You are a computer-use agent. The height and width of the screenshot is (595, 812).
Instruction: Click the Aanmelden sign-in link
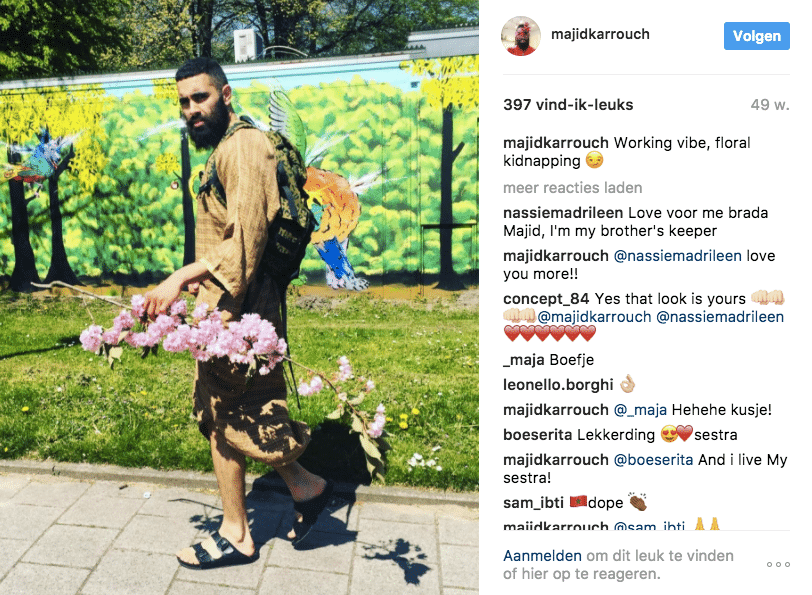pyautogui.click(x=542, y=556)
